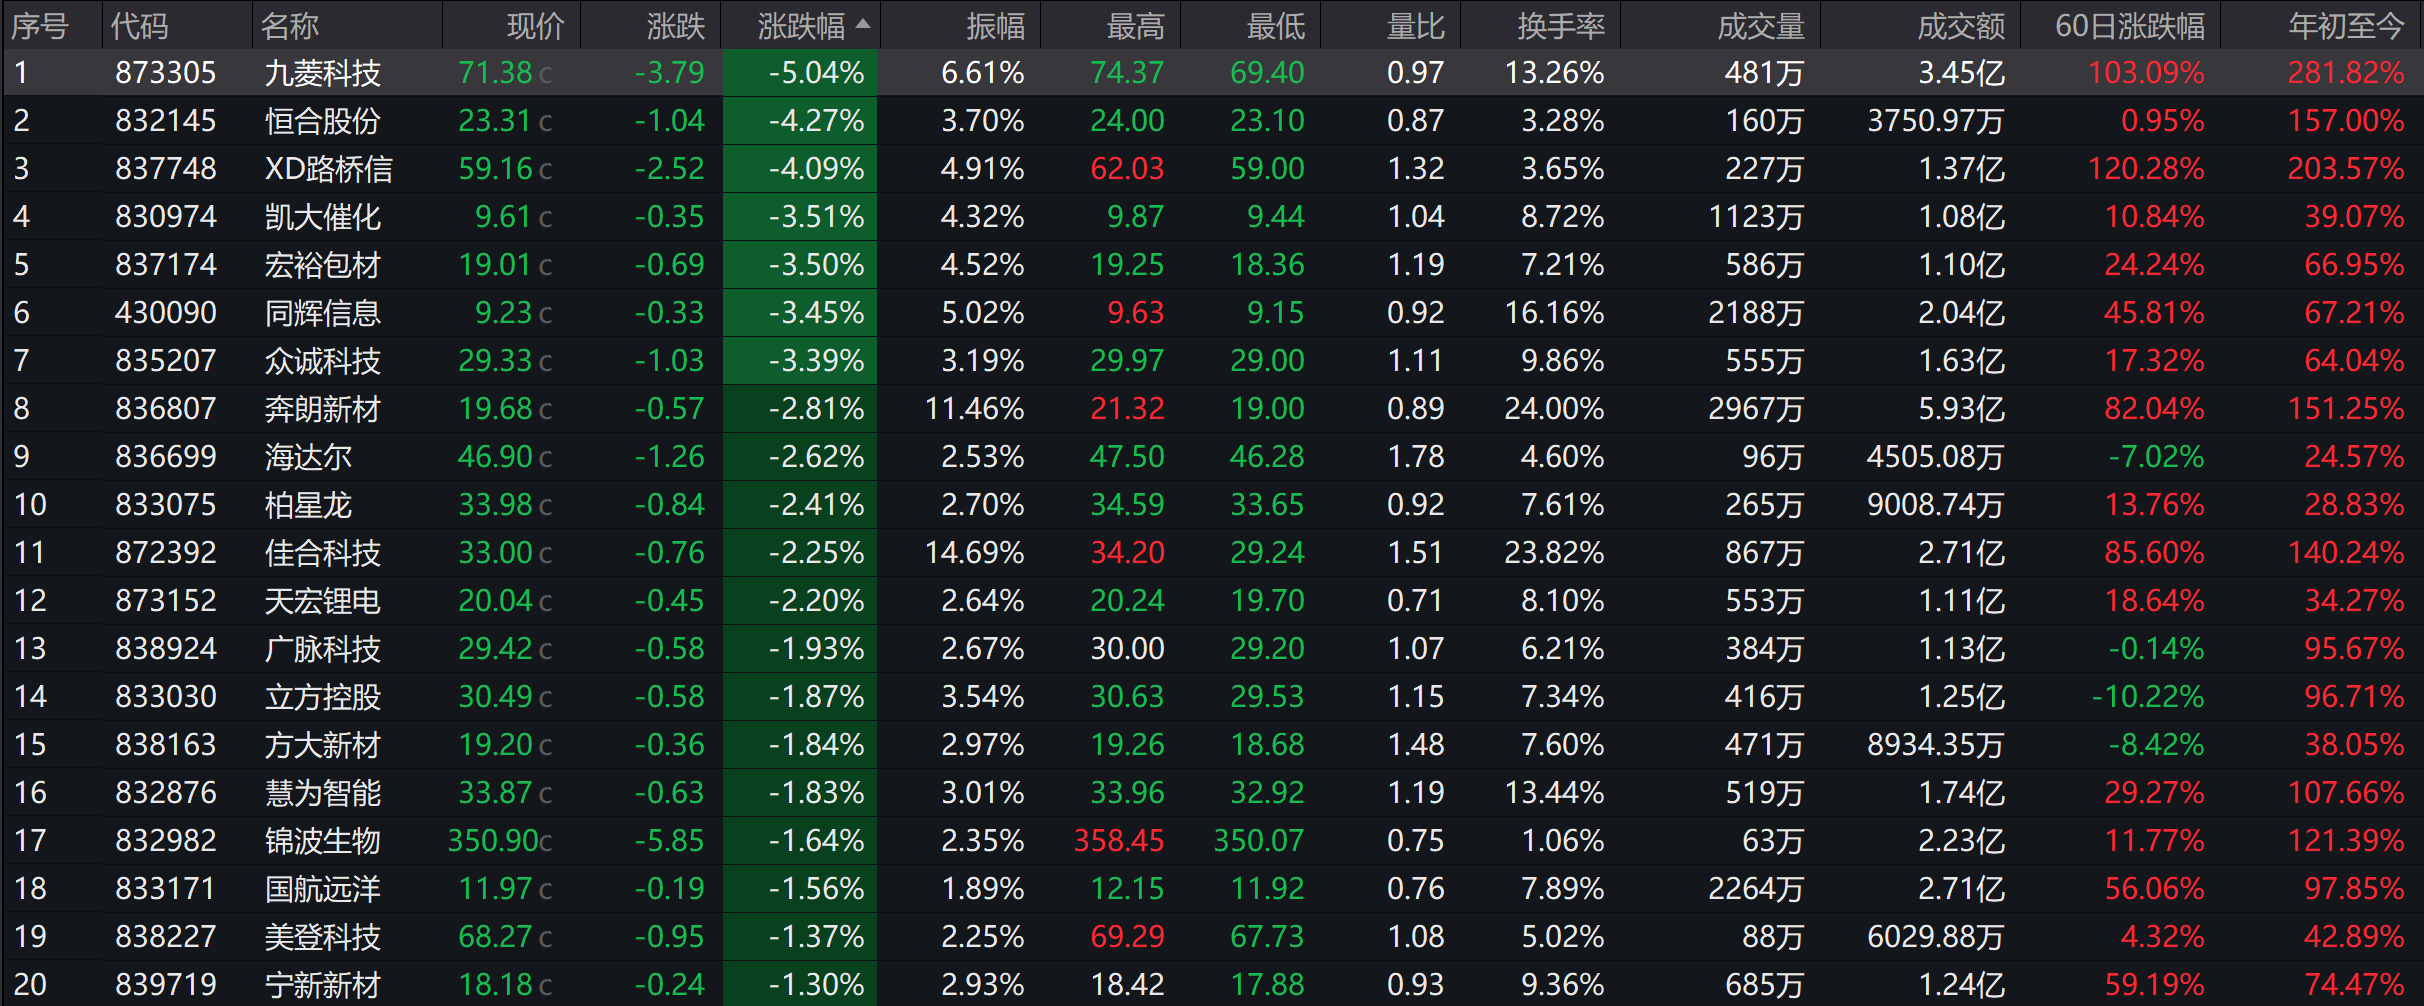Viewport: 2424px width, 1006px height.
Task: Click the 年初至今 column header
Action: click(x=2346, y=26)
